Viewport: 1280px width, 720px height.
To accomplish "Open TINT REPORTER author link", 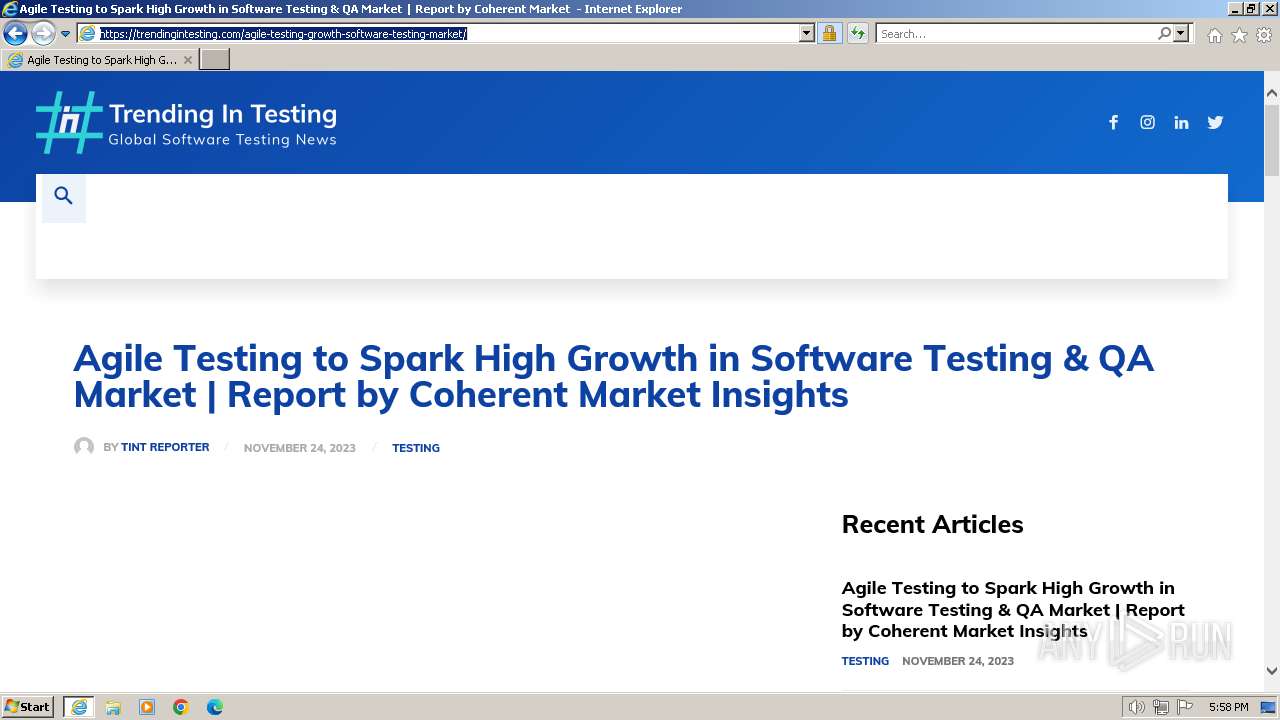I will (165, 447).
